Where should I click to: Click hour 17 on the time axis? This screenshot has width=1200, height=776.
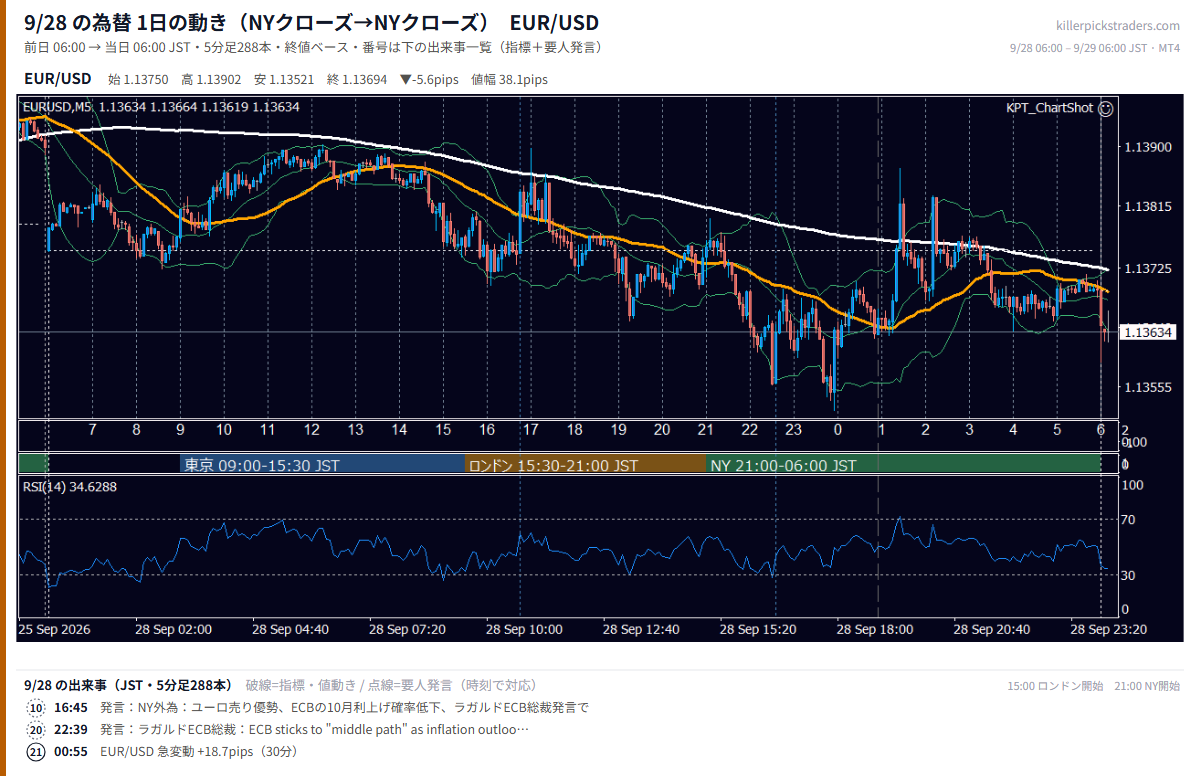[x=531, y=430]
